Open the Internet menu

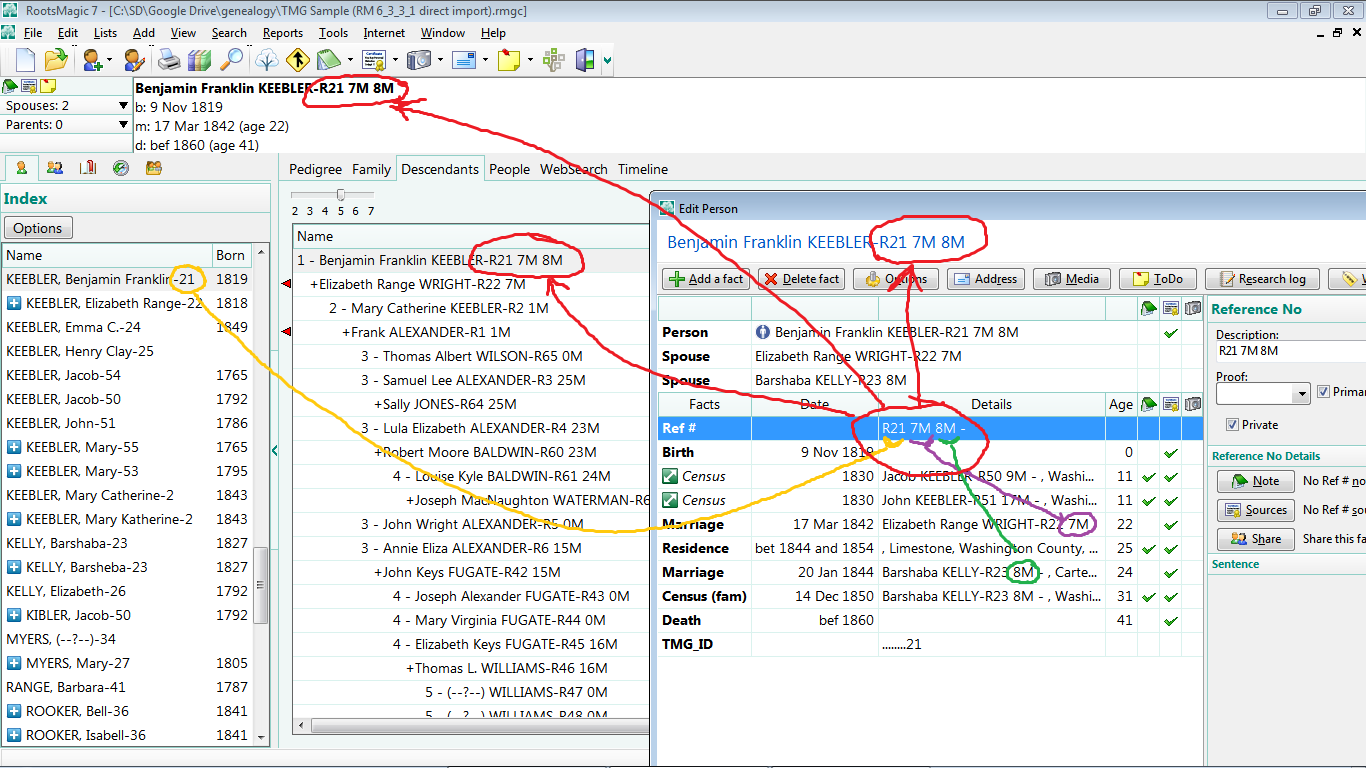384,33
